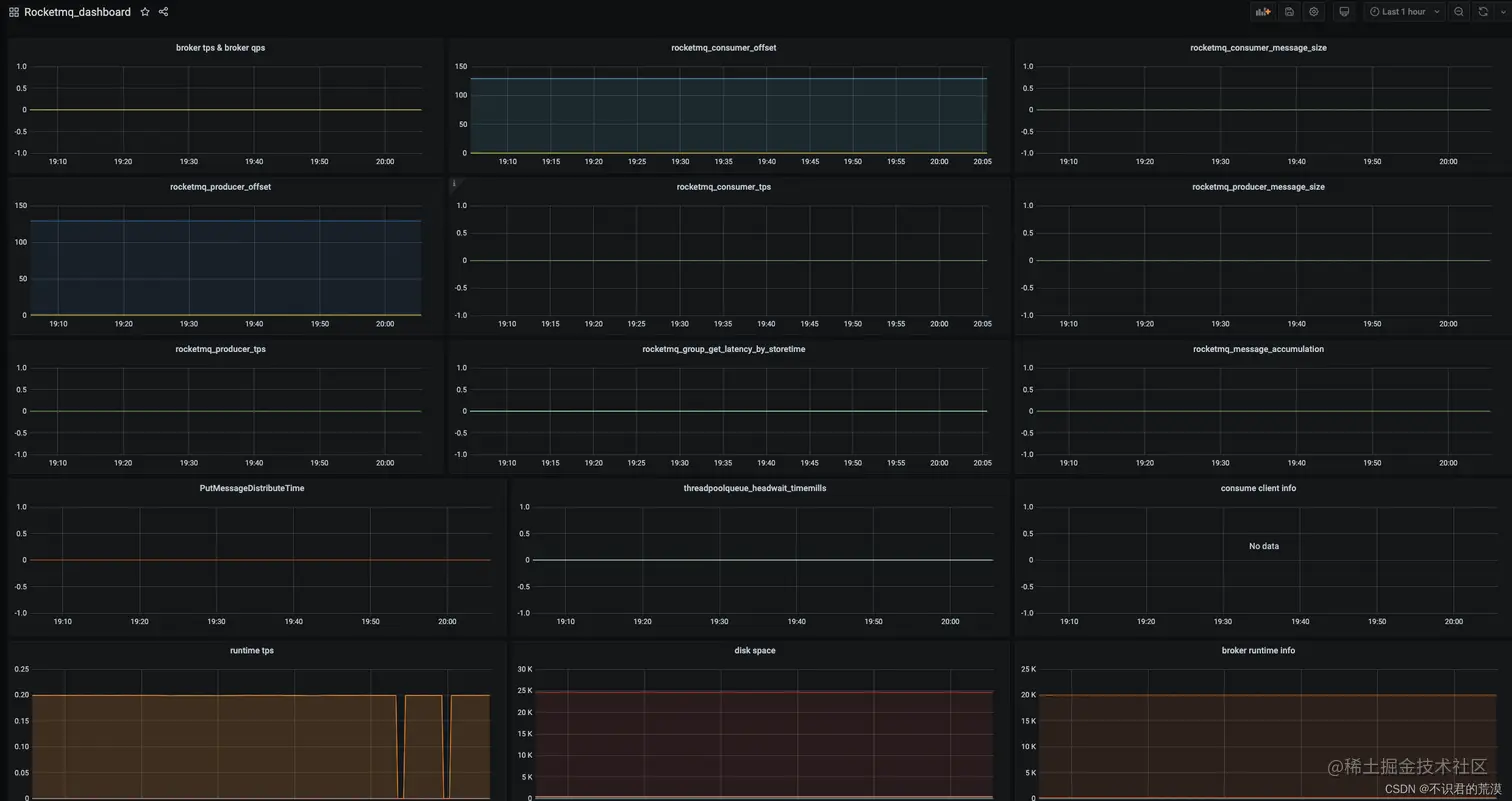
Task: Click the rocketmq_consumer_tps panel title
Action: (x=724, y=187)
